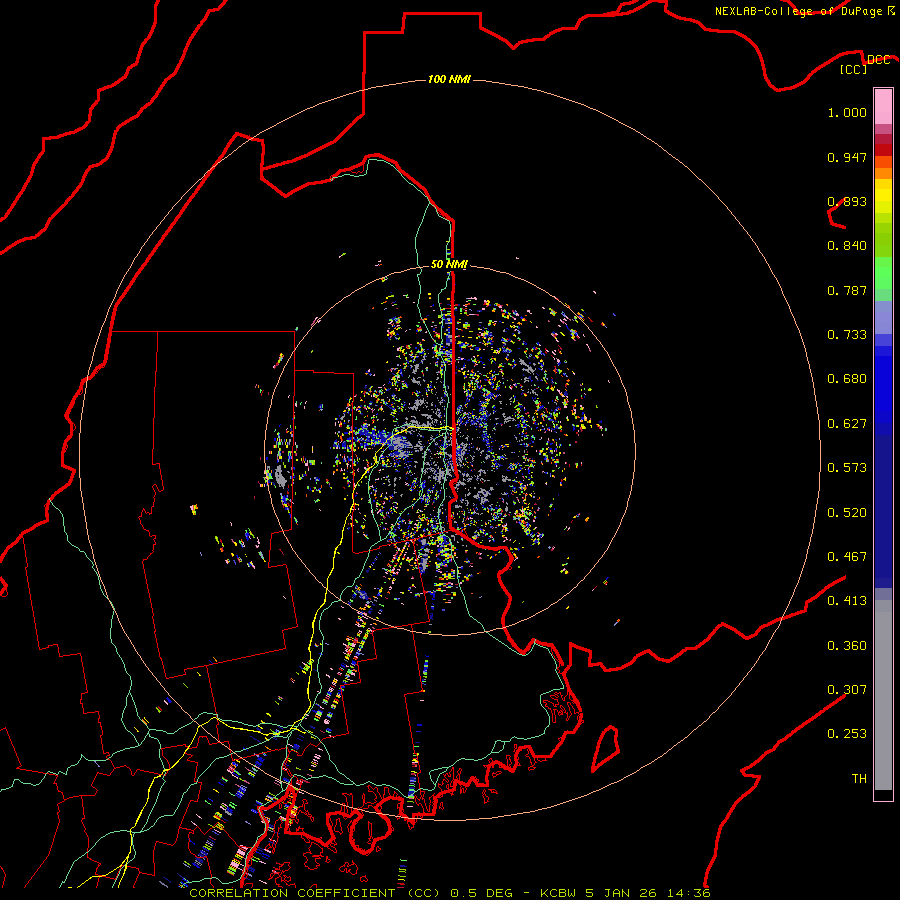Viewport: 900px width, 900px height.
Task: Click the 0.573 color scale value
Action: click(847, 468)
